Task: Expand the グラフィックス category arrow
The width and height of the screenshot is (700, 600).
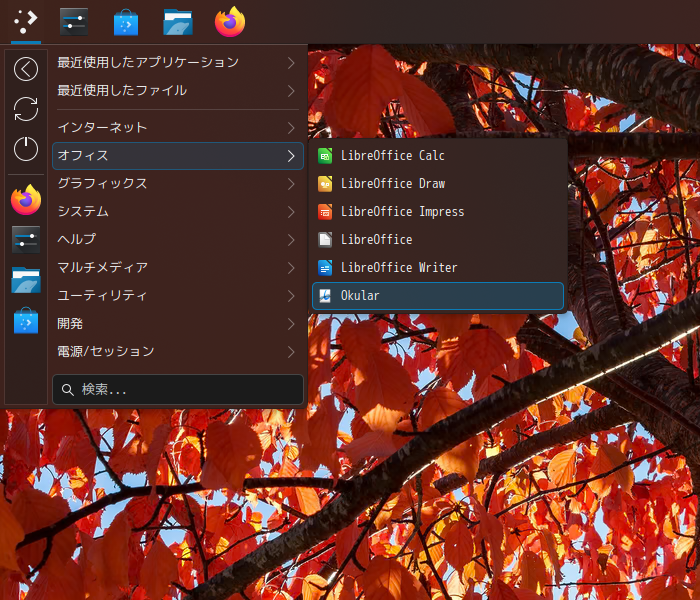Action: (x=291, y=184)
